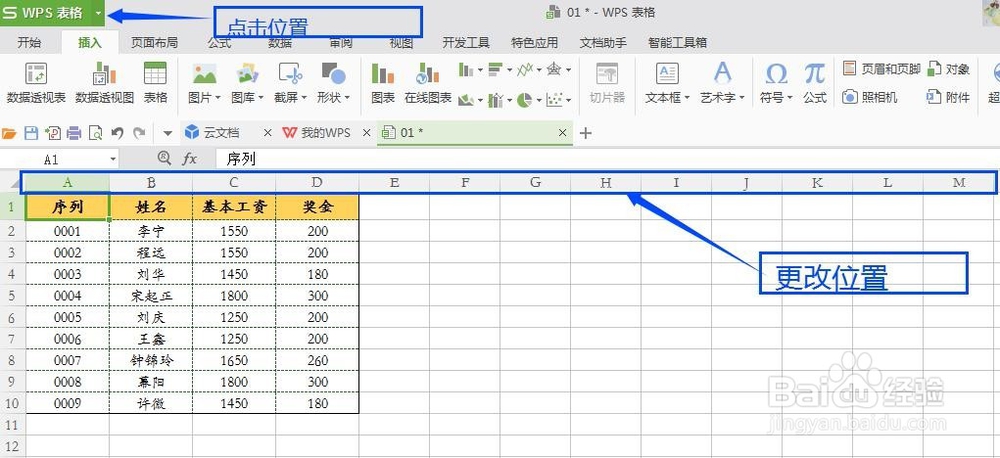The width and height of the screenshot is (1000, 458).
Task: Close the 云文档 tab
Action: pos(267,133)
